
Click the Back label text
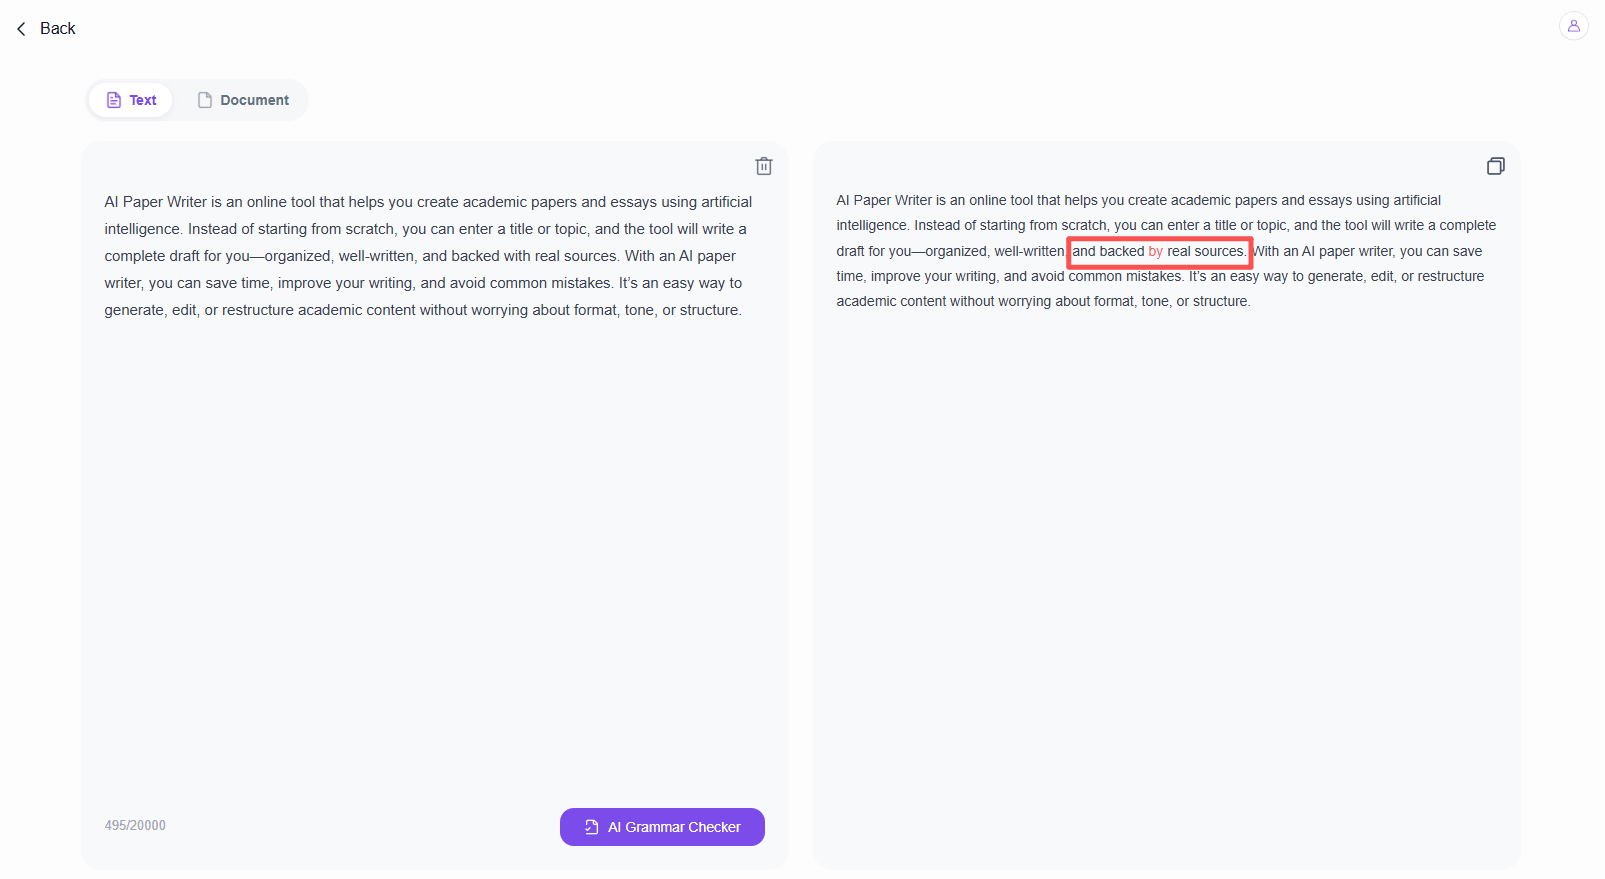tap(57, 29)
